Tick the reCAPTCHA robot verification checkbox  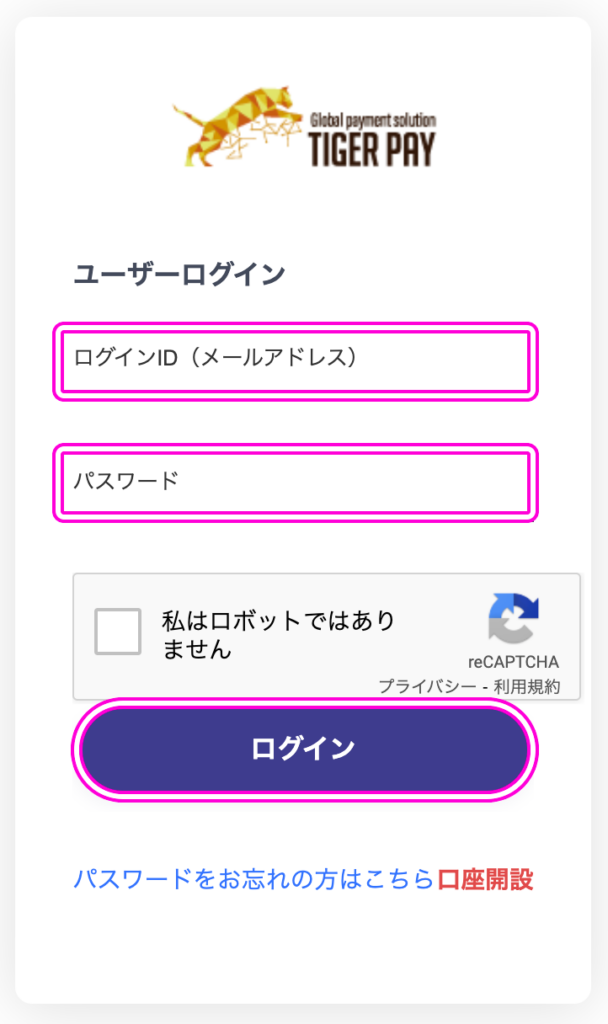118,632
